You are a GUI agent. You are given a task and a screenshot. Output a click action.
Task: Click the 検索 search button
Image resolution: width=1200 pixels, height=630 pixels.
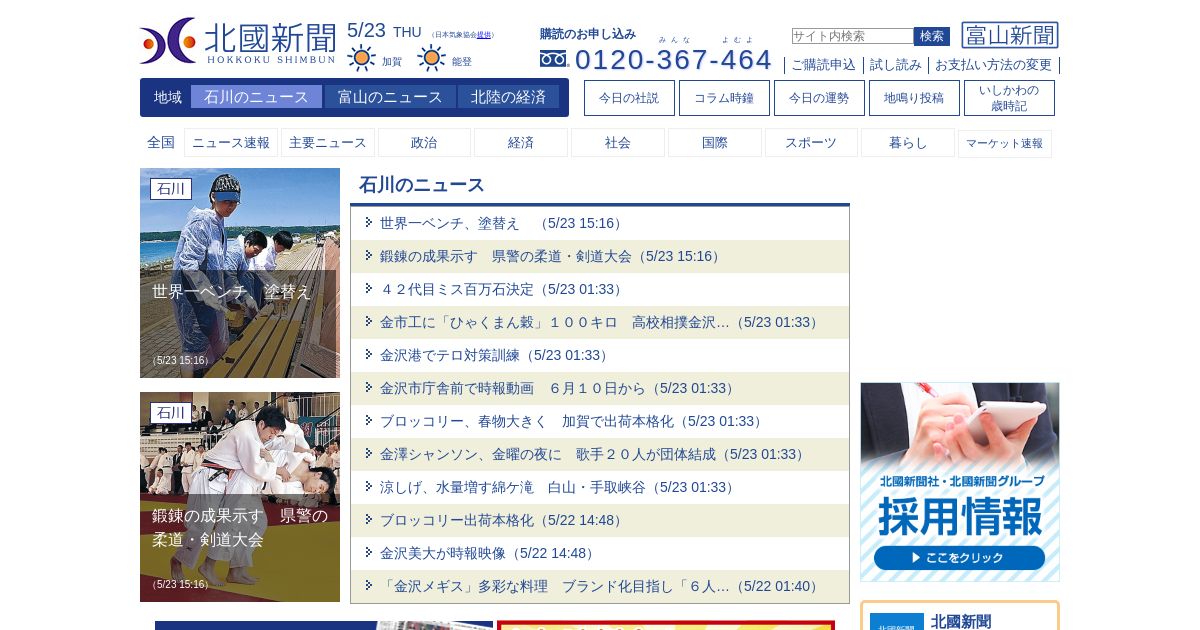click(x=932, y=36)
